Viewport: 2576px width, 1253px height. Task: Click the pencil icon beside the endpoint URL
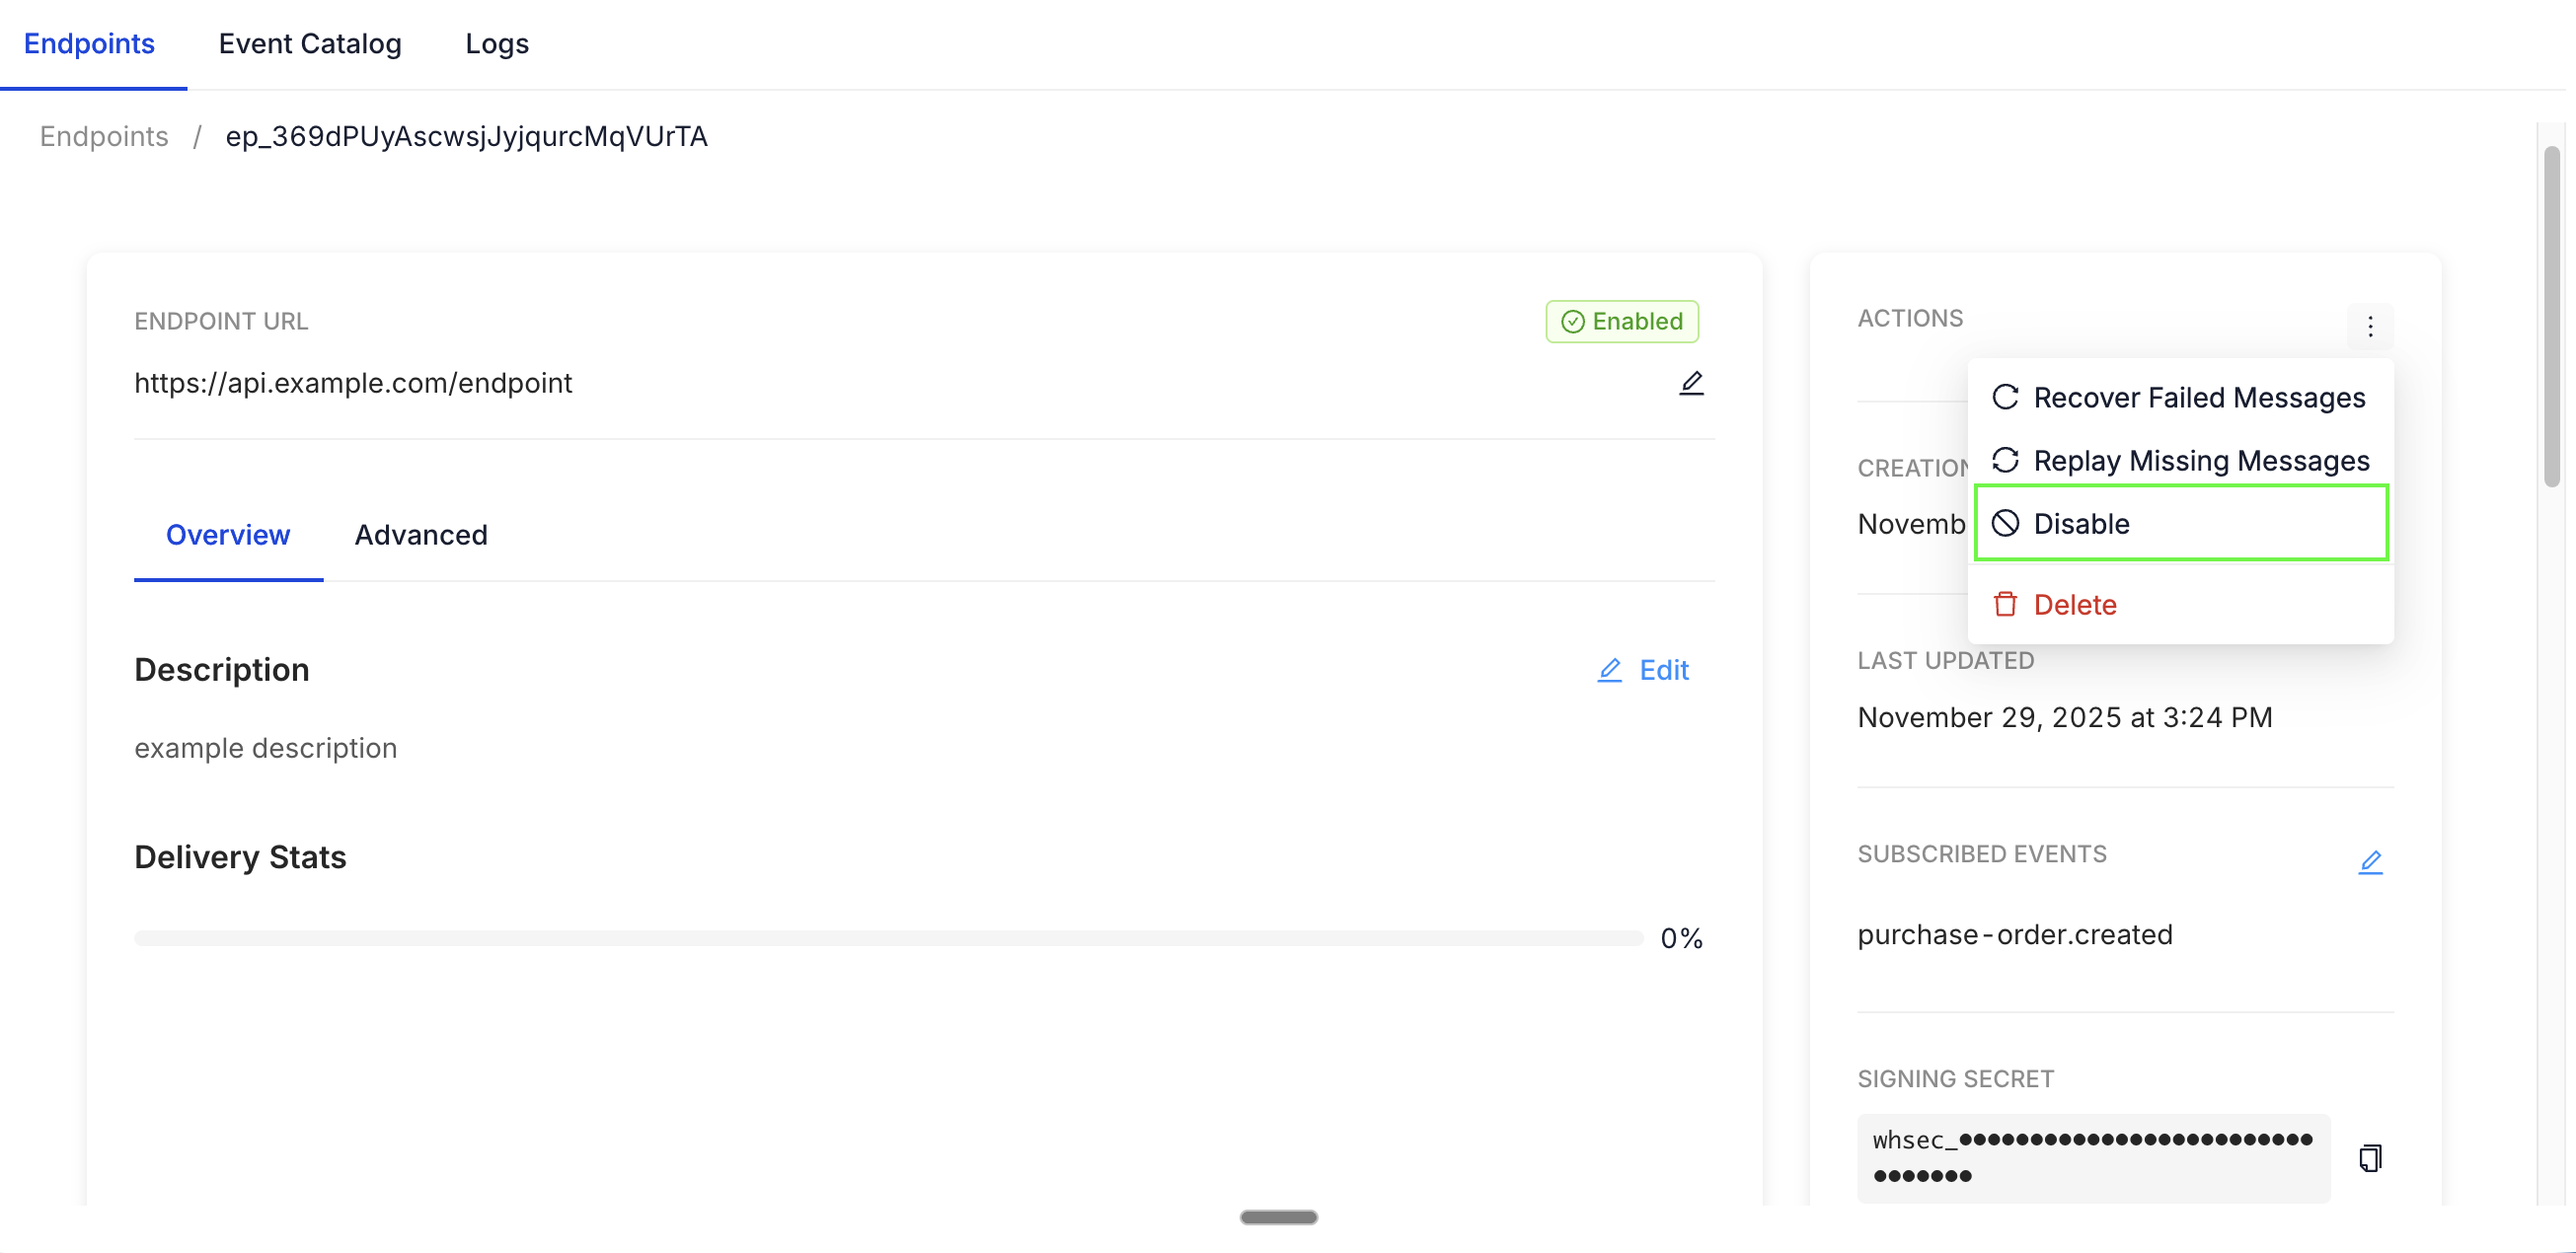click(x=1691, y=383)
